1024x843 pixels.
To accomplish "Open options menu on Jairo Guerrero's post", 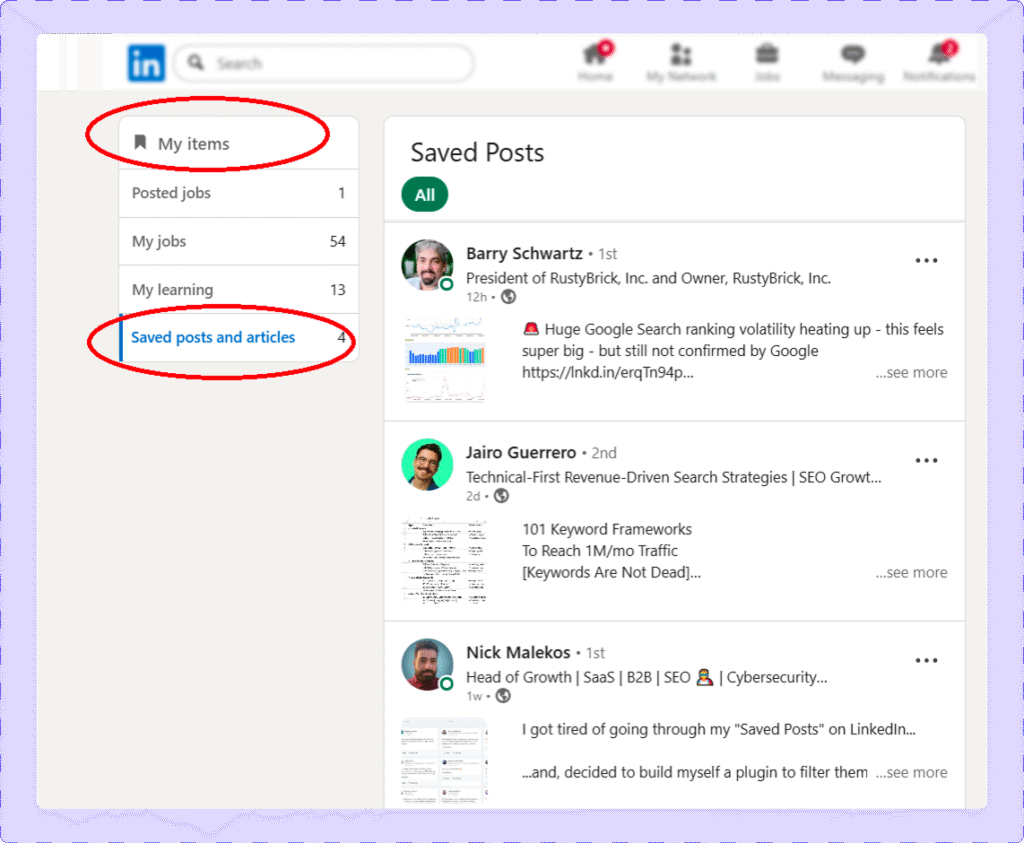I will [926, 459].
